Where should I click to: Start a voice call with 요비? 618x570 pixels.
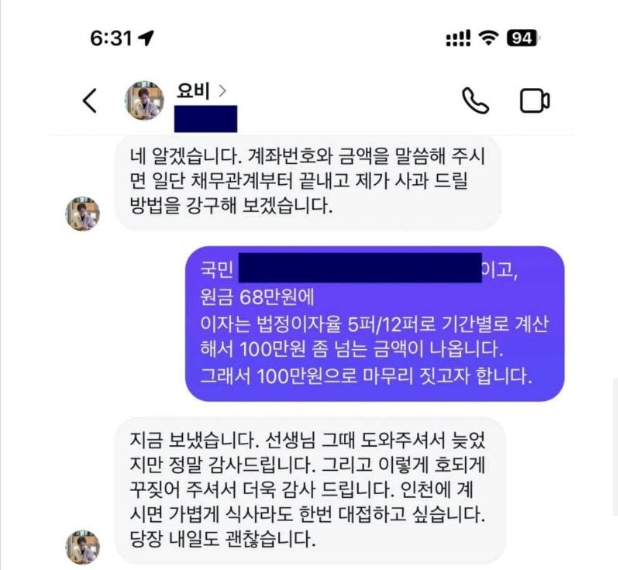tap(475, 101)
